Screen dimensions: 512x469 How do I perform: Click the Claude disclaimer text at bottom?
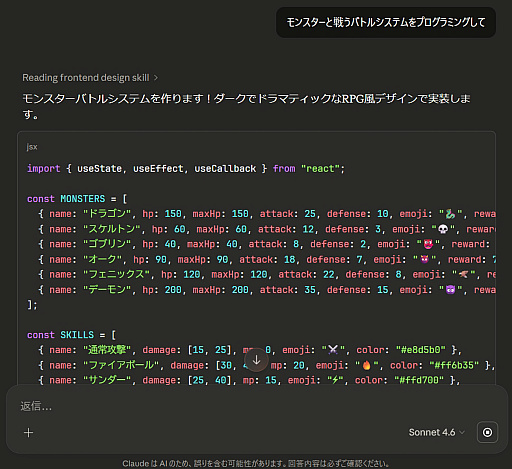(x=256, y=464)
